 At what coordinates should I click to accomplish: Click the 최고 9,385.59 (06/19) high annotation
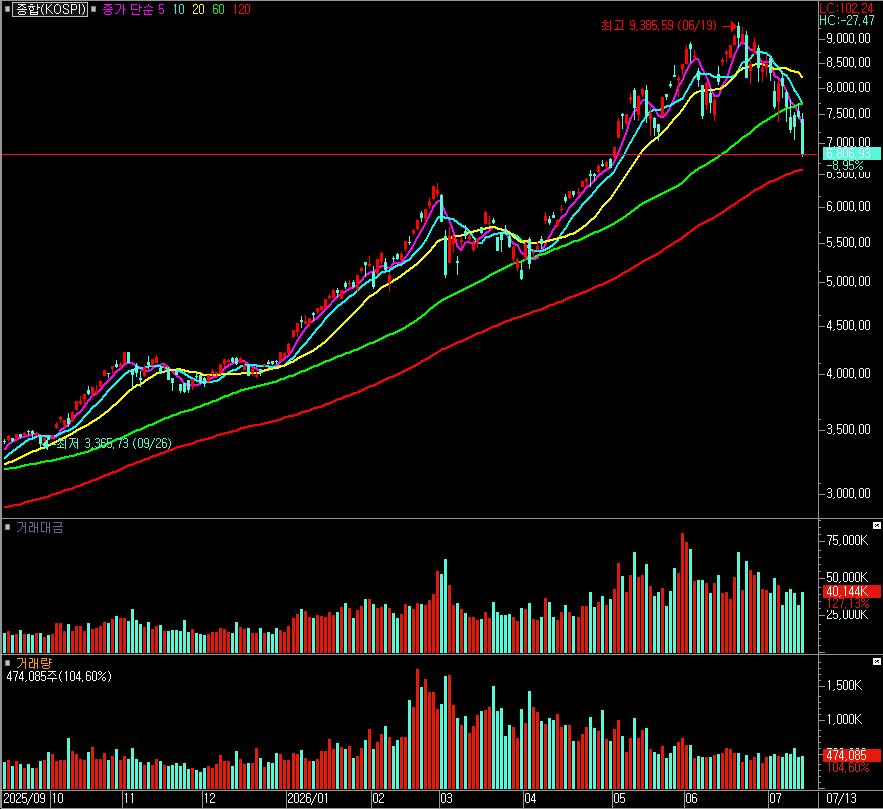(659, 25)
